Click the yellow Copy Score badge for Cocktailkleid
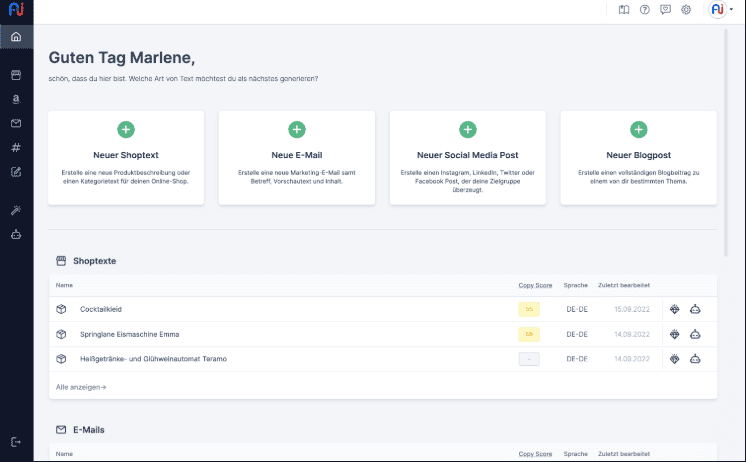Screen dimensions: 746x462 pos(529,309)
